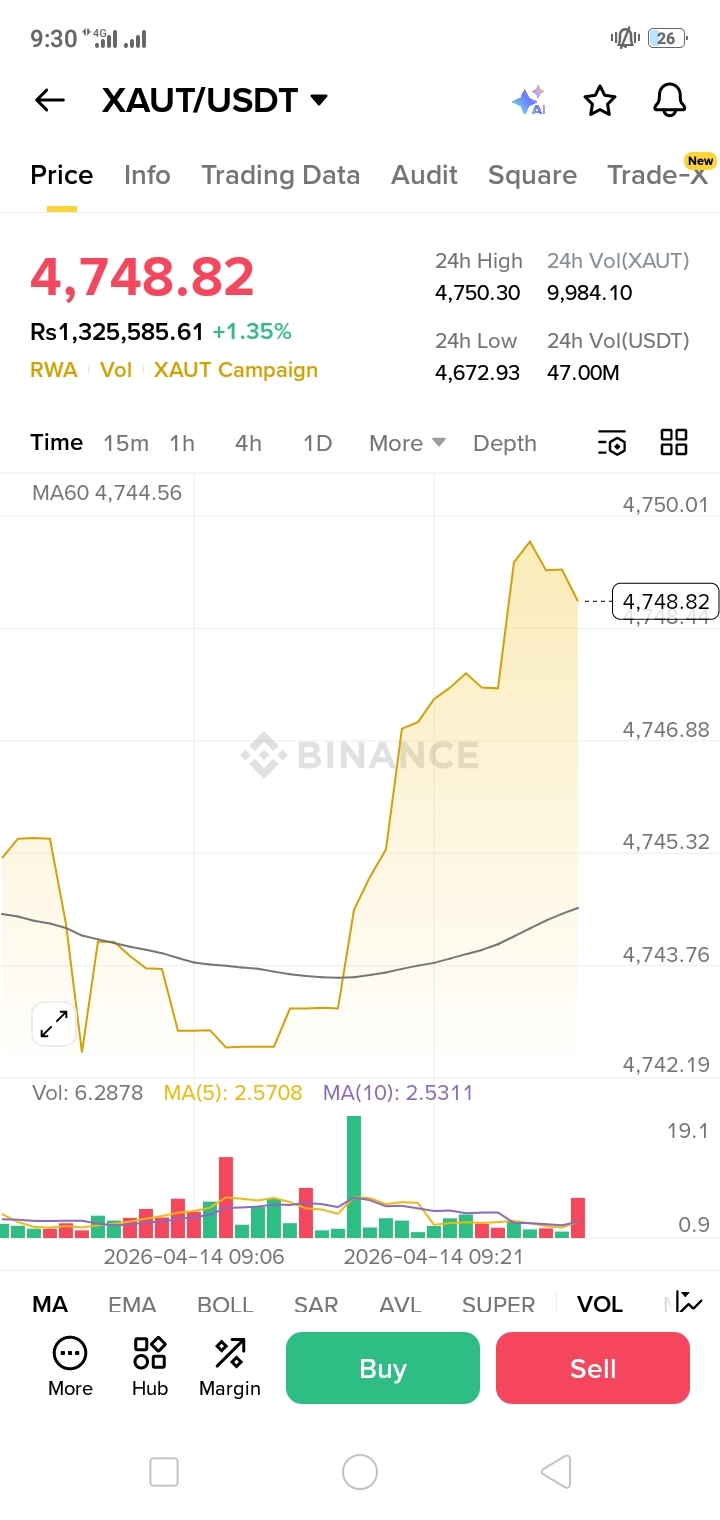This screenshot has width=720, height=1520.
Task: Expand the More timeframe dropdown
Action: (407, 443)
